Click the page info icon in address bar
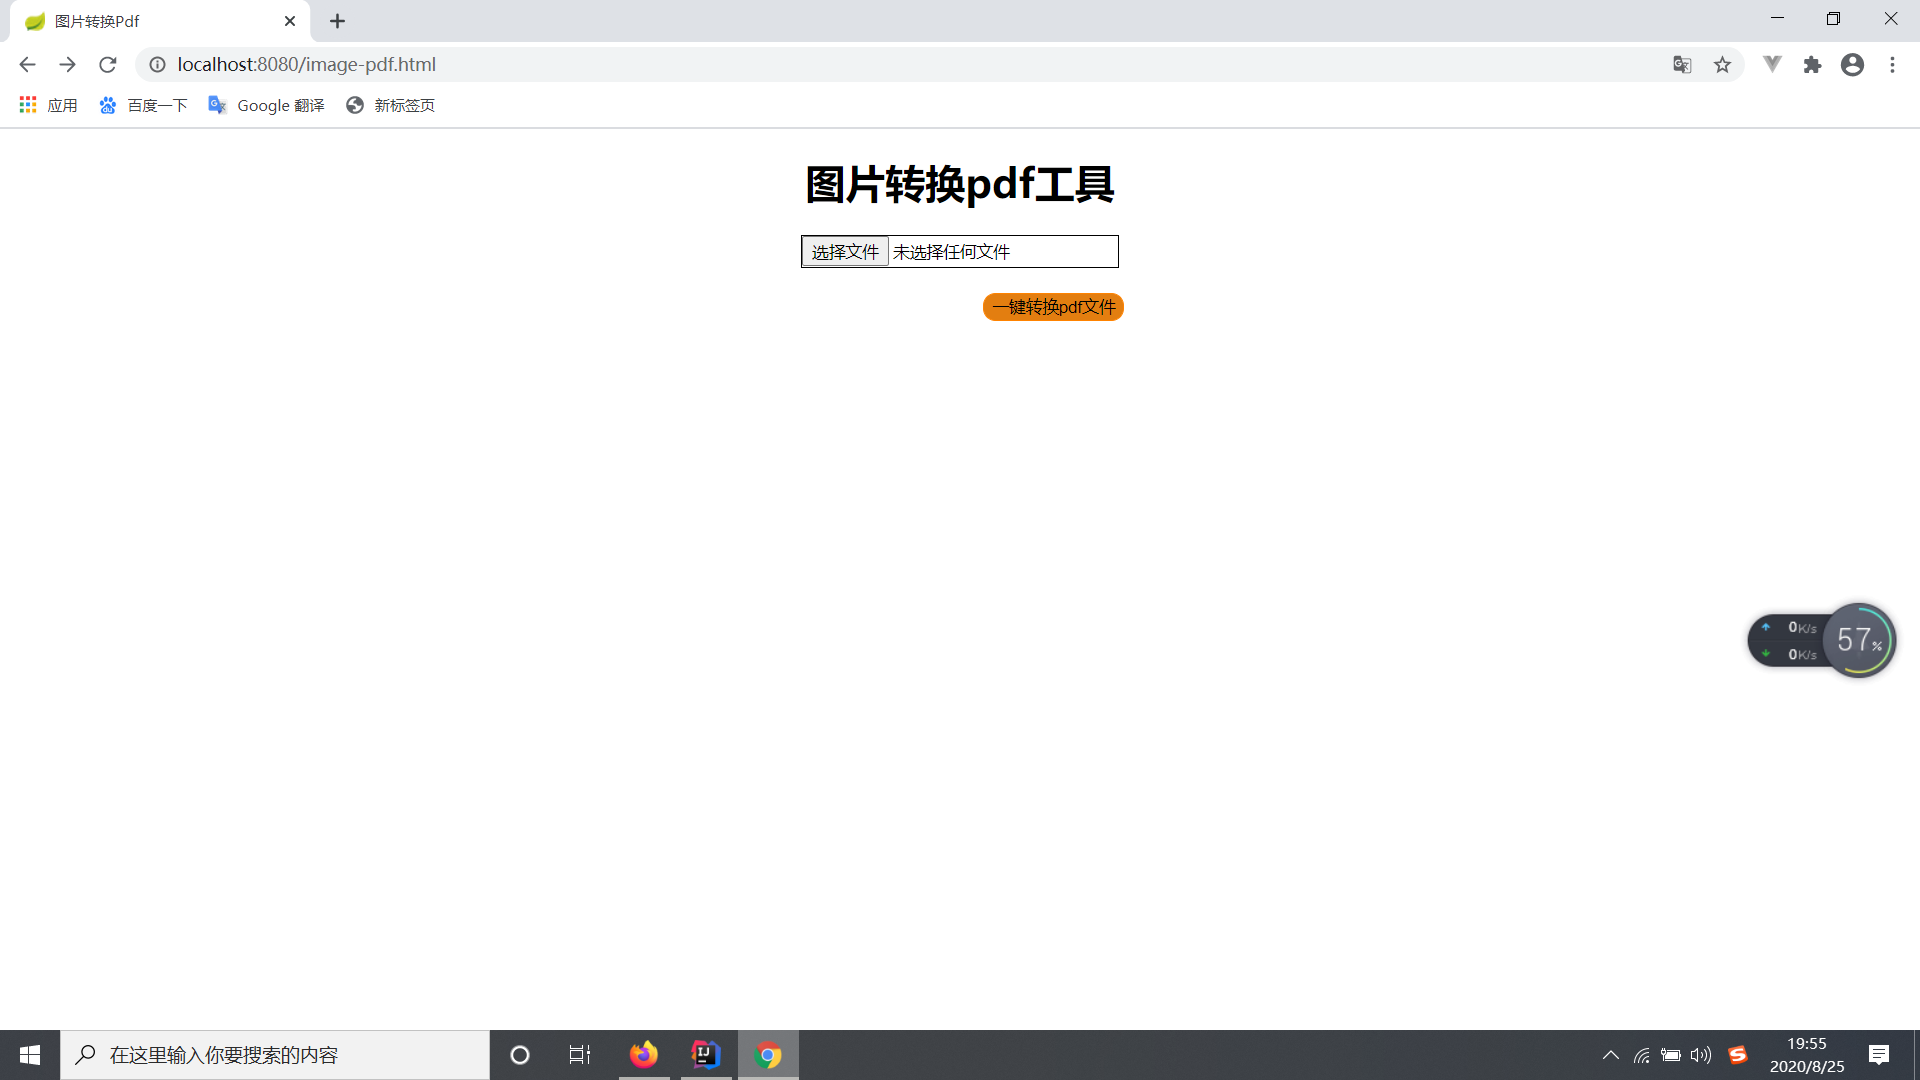 coord(157,64)
